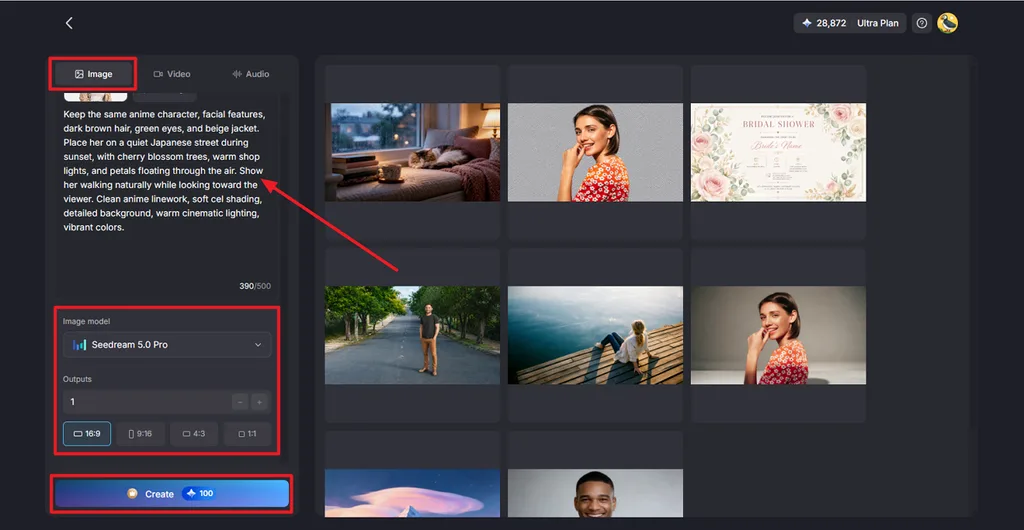The height and width of the screenshot is (530, 1024).
Task: Click the Outputs label
Action: pyautogui.click(x=77, y=379)
